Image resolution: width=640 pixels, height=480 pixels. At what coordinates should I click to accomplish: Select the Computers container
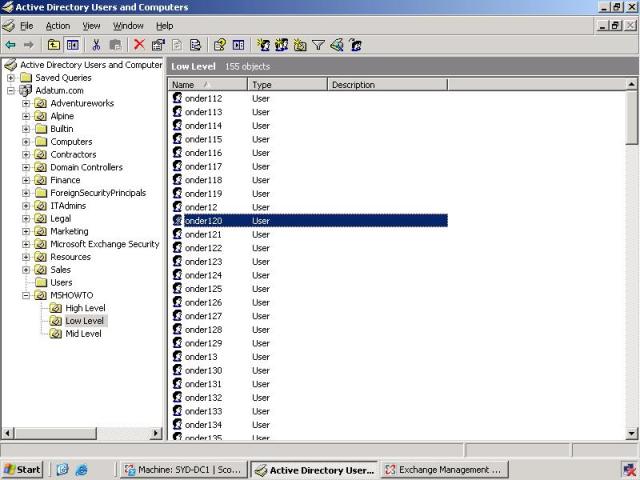71,142
